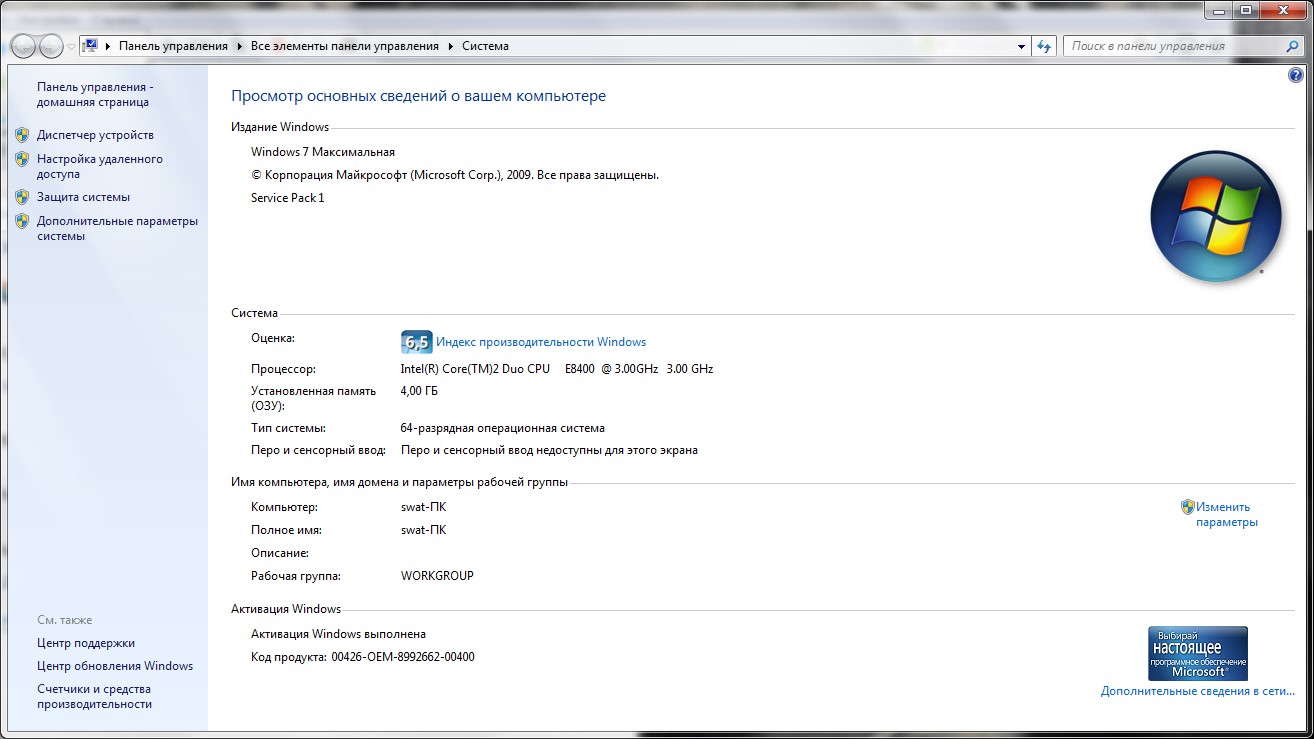Open "Дополнительные сведения в сети..." link
The height and width of the screenshot is (739, 1314).
(x=1198, y=691)
